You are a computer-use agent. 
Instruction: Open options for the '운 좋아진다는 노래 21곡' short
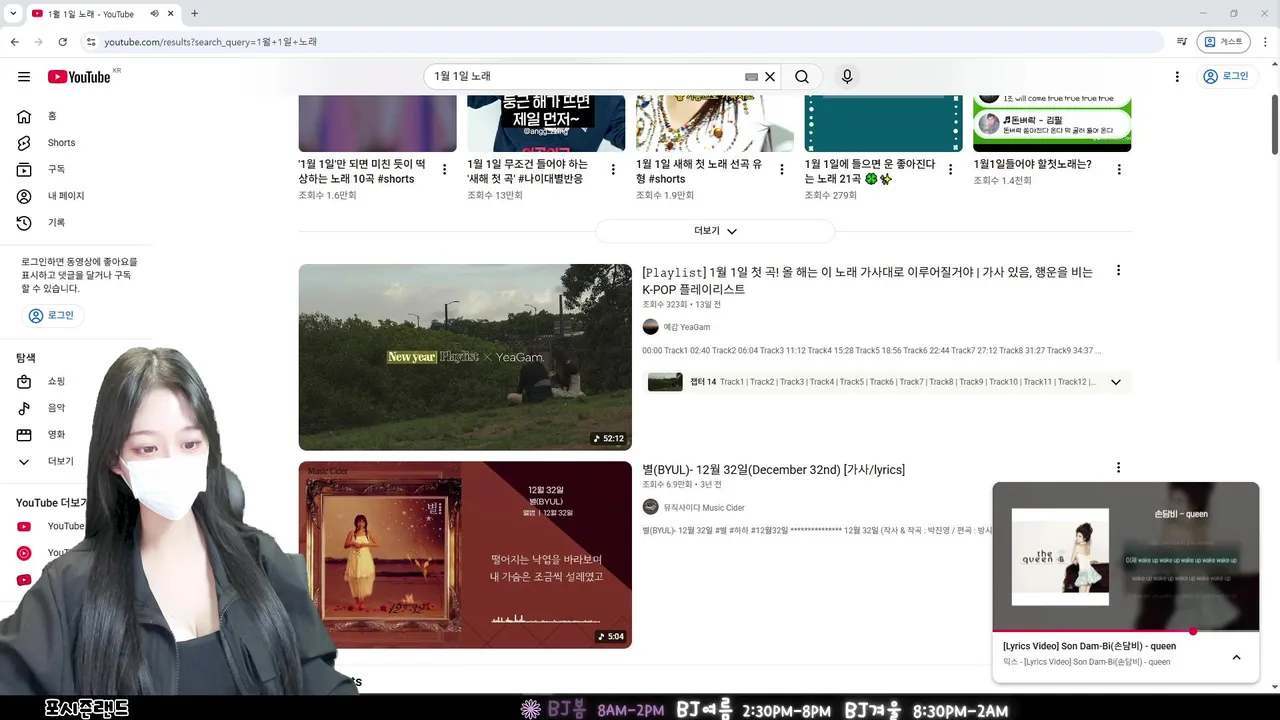tap(951, 170)
